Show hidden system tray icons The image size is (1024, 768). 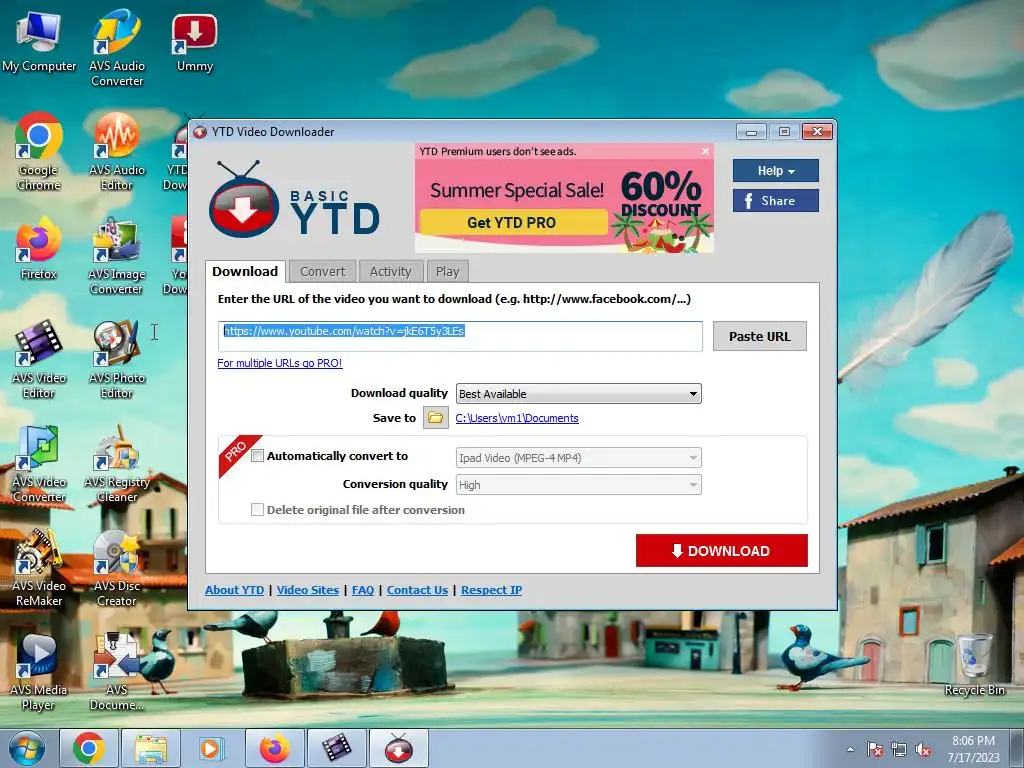coord(850,750)
